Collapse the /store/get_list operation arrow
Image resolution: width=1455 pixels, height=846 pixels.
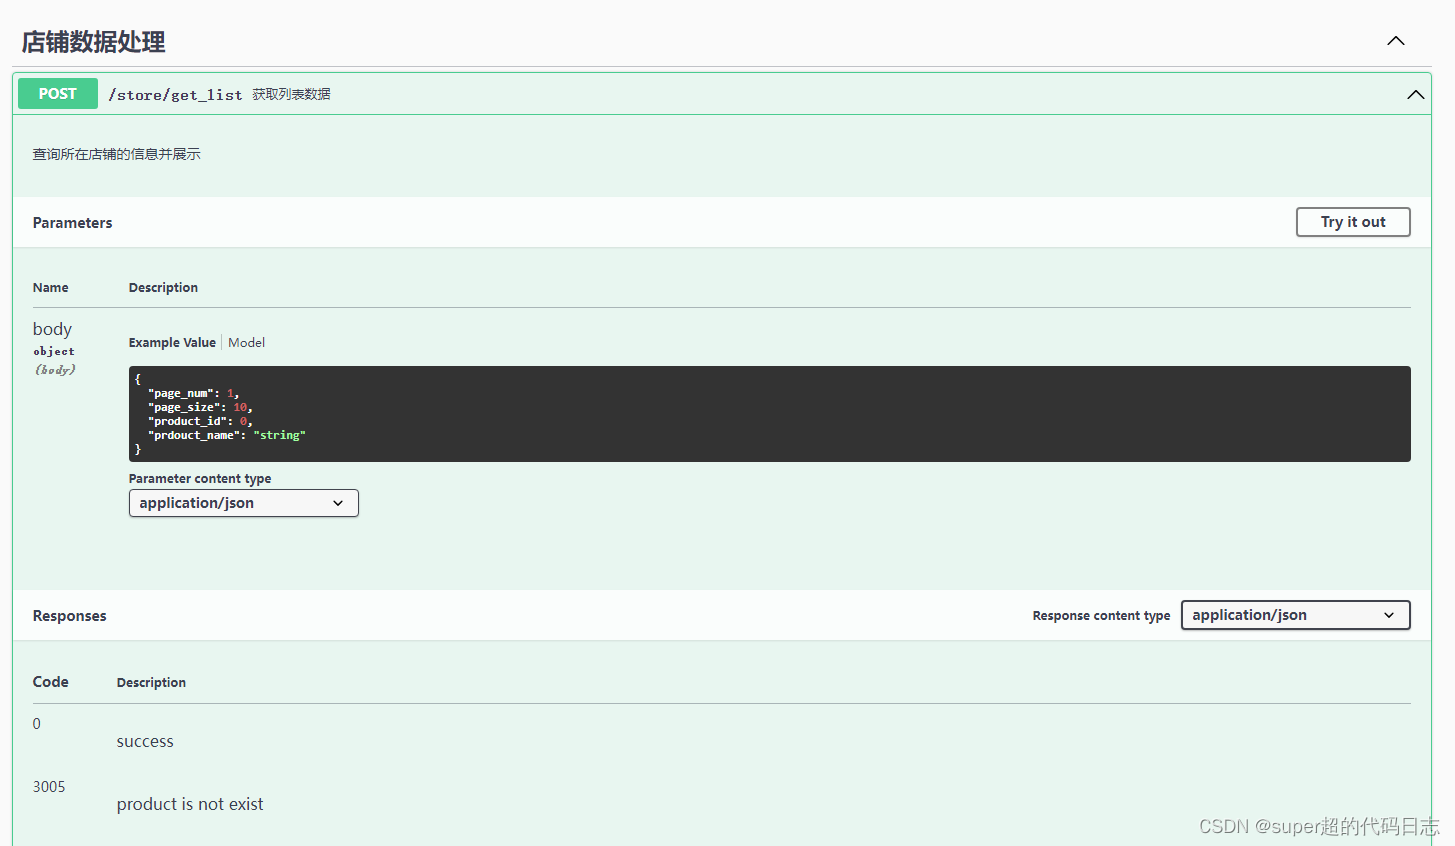(x=1415, y=94)
